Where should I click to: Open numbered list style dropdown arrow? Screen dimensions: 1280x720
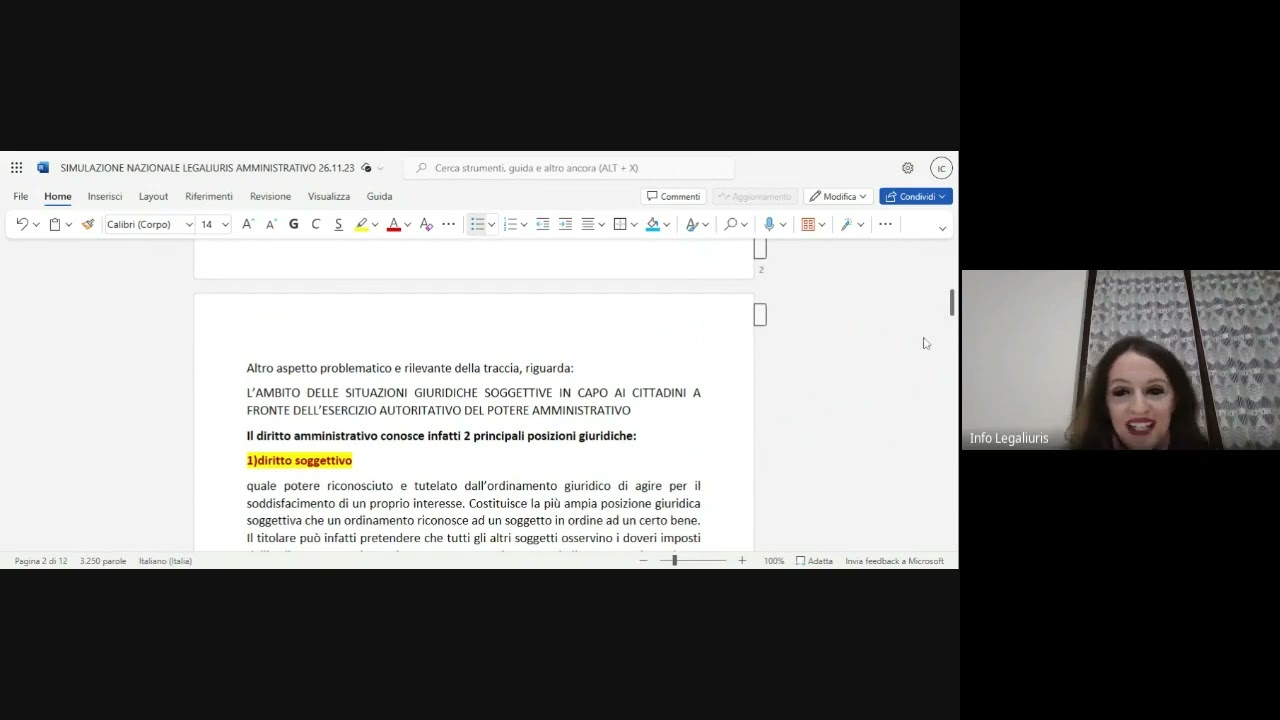click(x=523, y=224)
